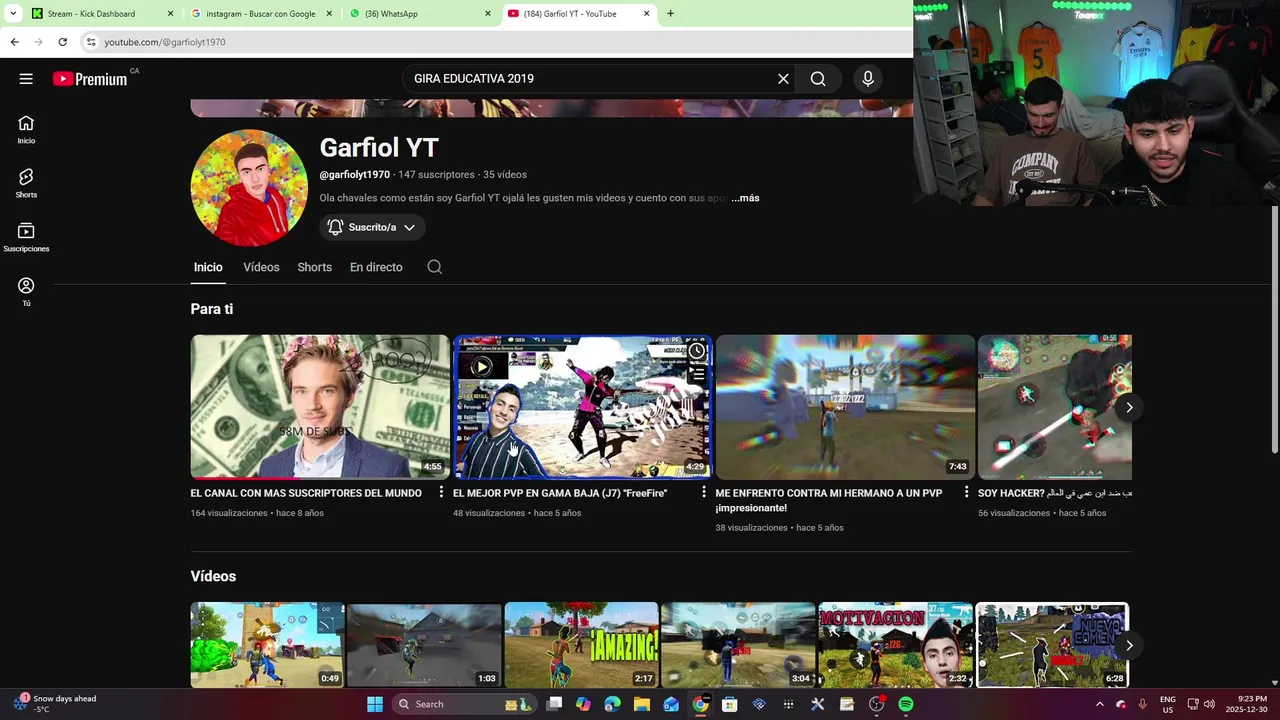
Task: Open Suscripciones from the sidebar
Action: pyautogui.click(x=26, y=237)
